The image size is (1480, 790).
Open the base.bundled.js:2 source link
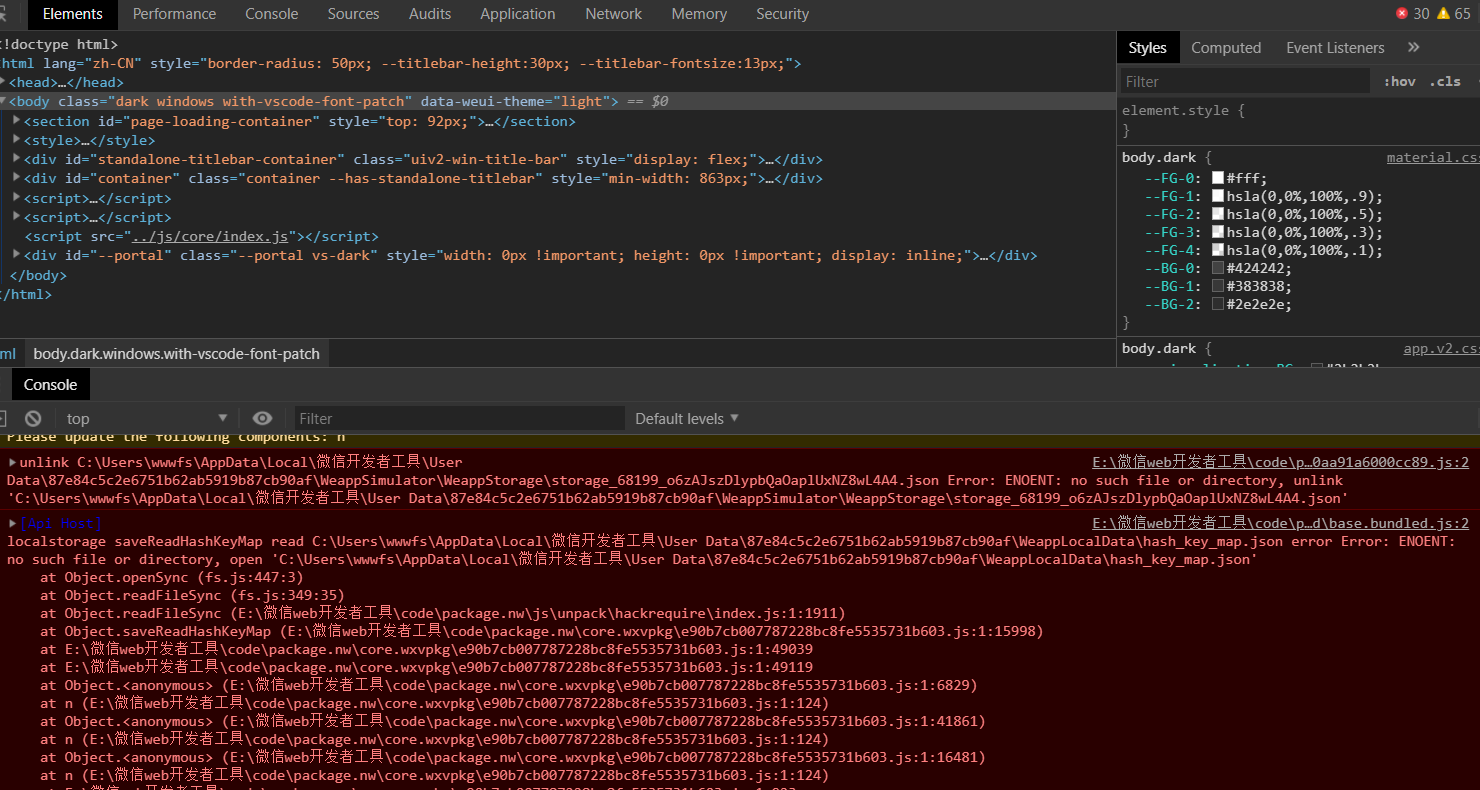pyautogui.click(x=1280, y=523)
